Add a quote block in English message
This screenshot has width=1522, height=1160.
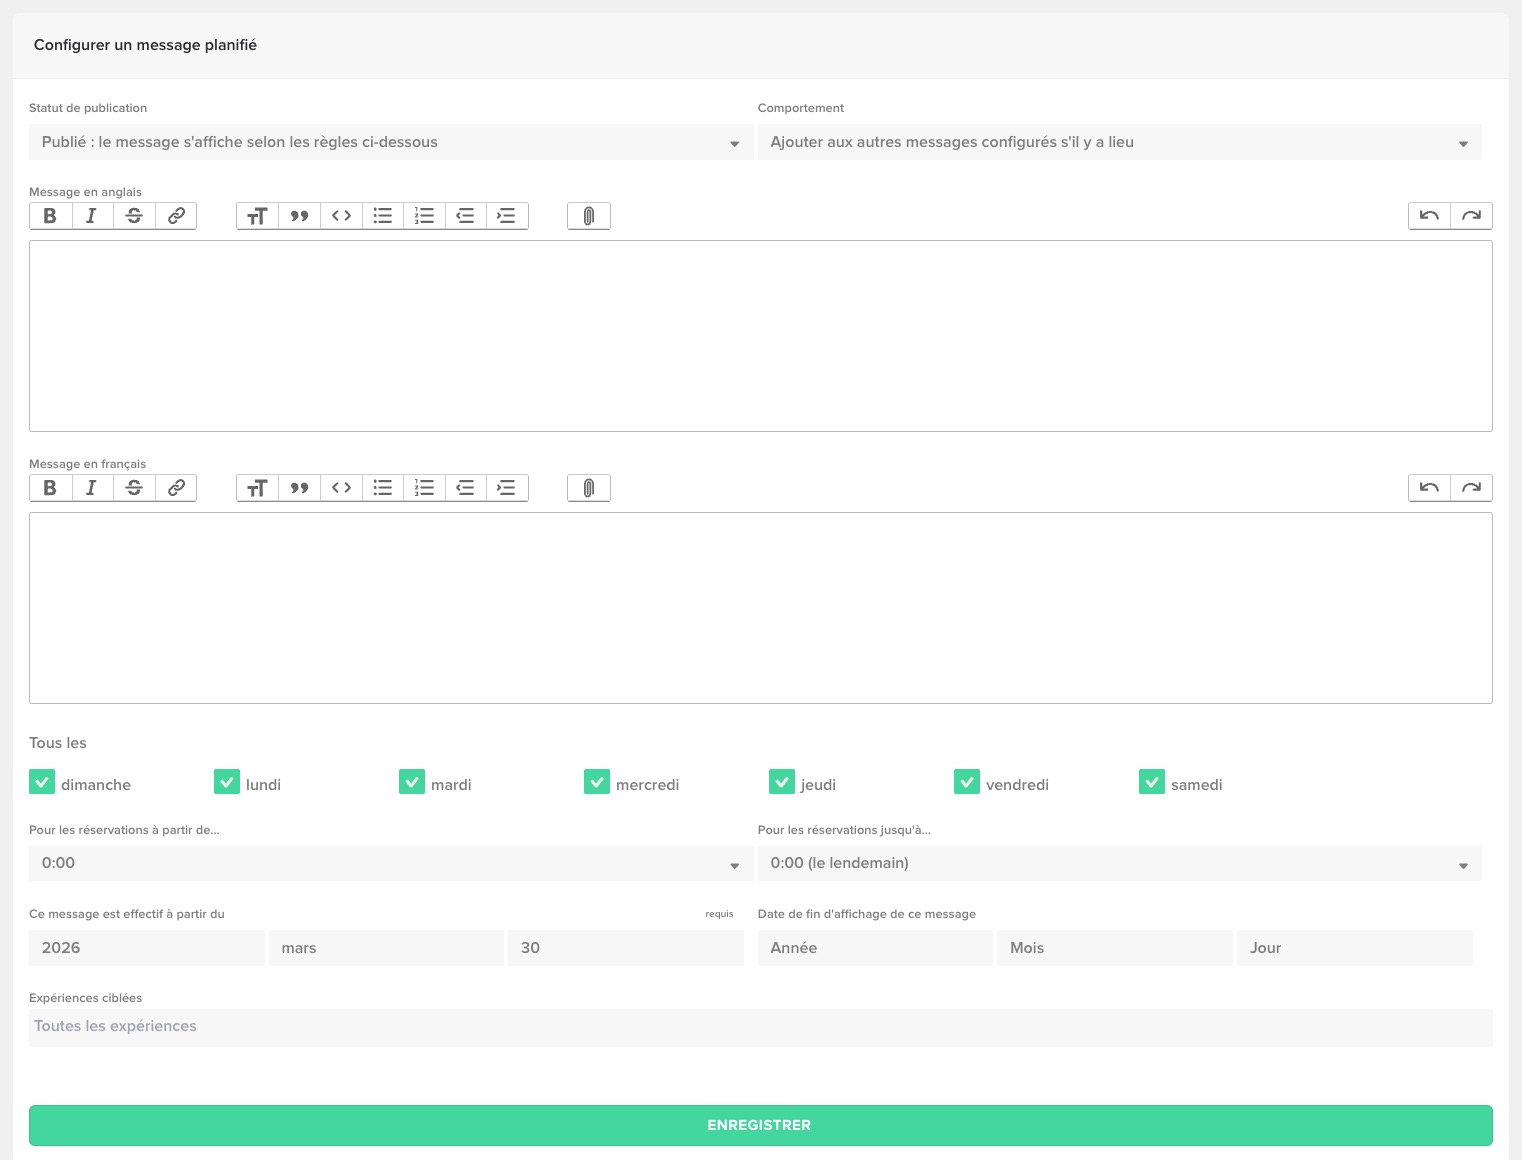coord(299,216)
